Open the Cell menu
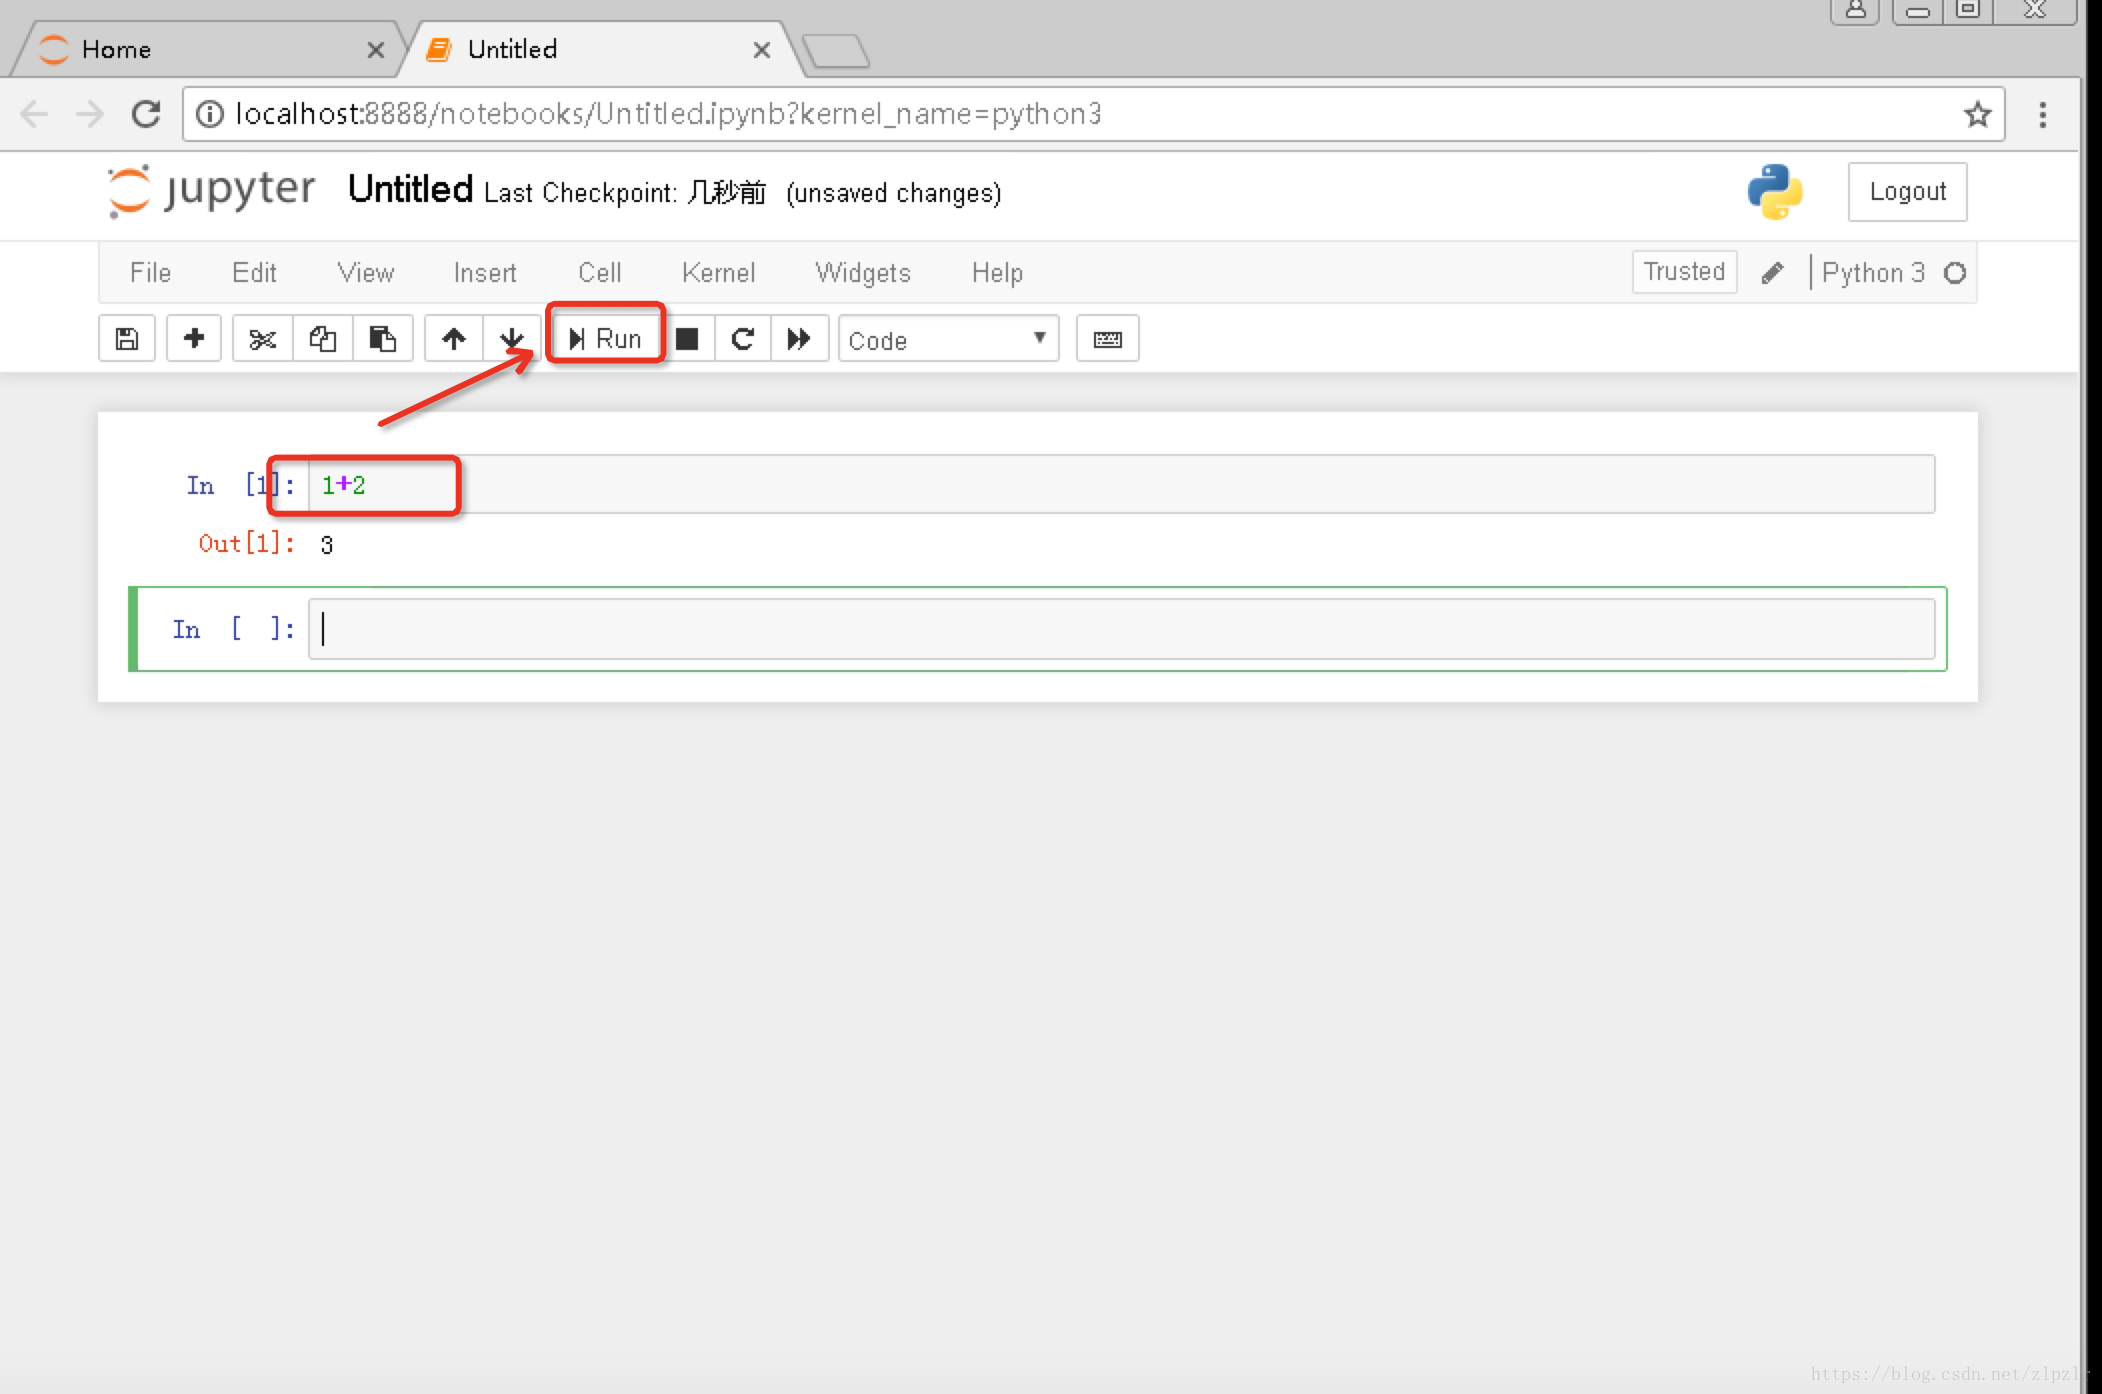Screen dimensions: 2102x1394 (x=599, y=273)
